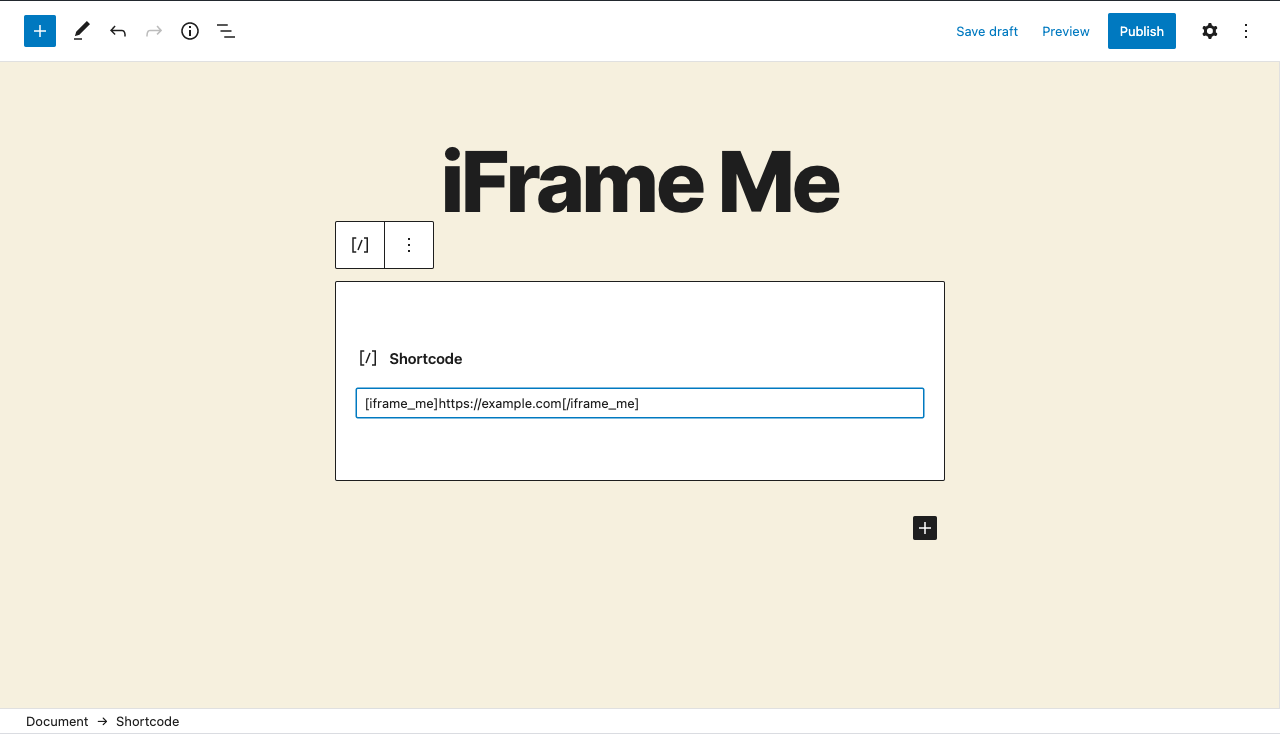Undo the last change
The width and height of the screenshot is (1280, 736).
118,31
